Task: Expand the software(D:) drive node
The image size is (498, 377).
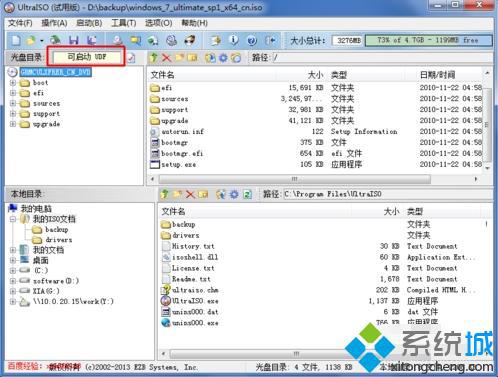Action: (13, 281)
